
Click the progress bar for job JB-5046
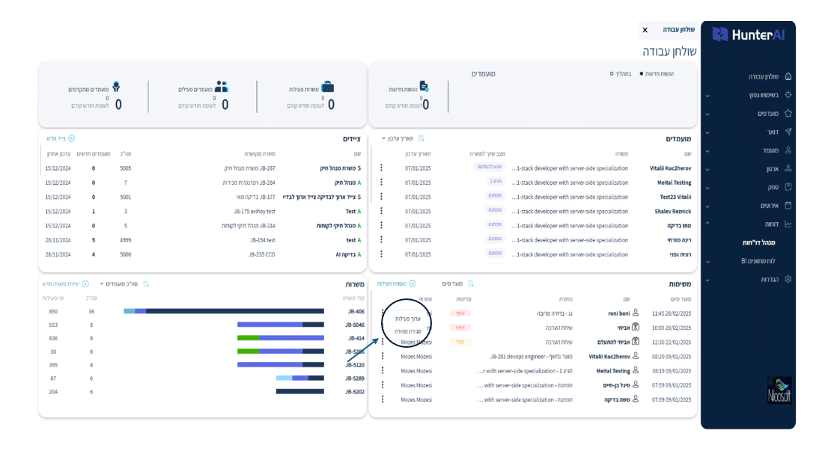point(280,325)
